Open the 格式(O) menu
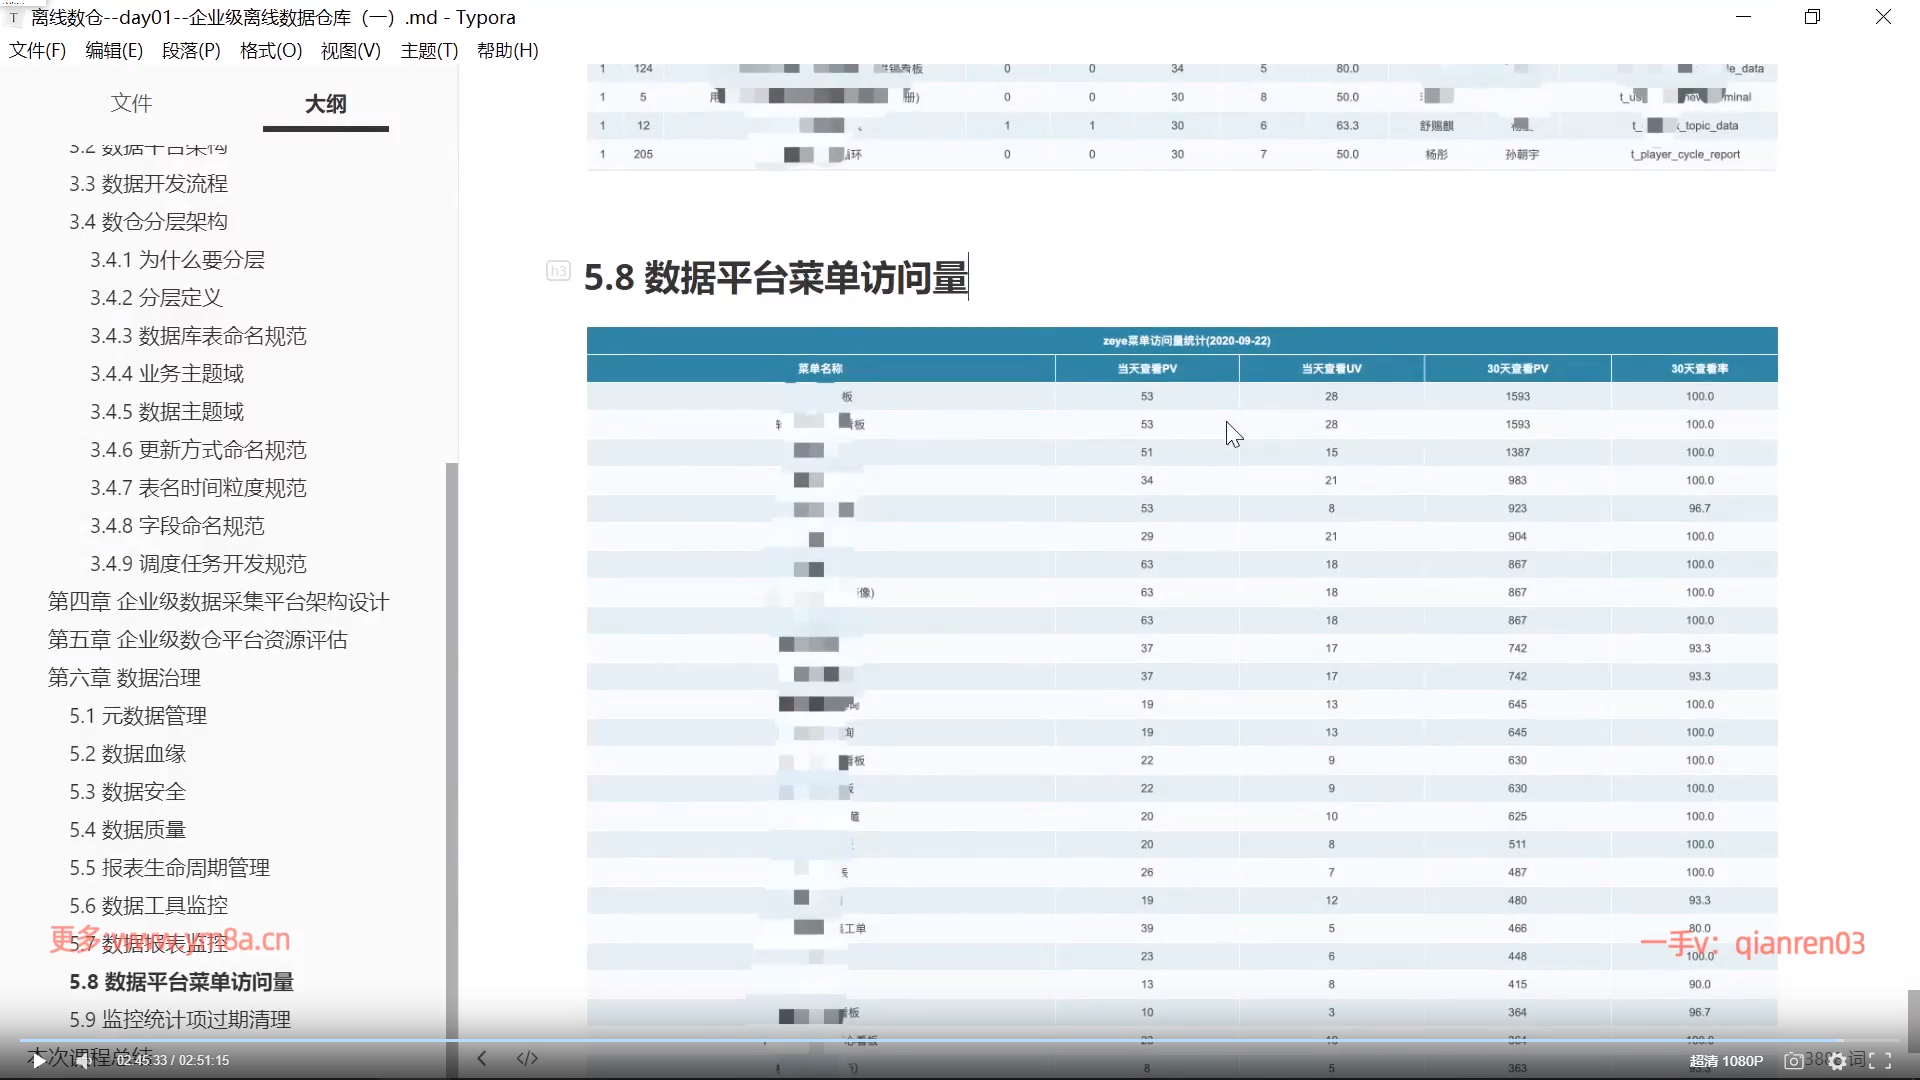This screenshot has height=1080, width=1920. click(271, 50)
